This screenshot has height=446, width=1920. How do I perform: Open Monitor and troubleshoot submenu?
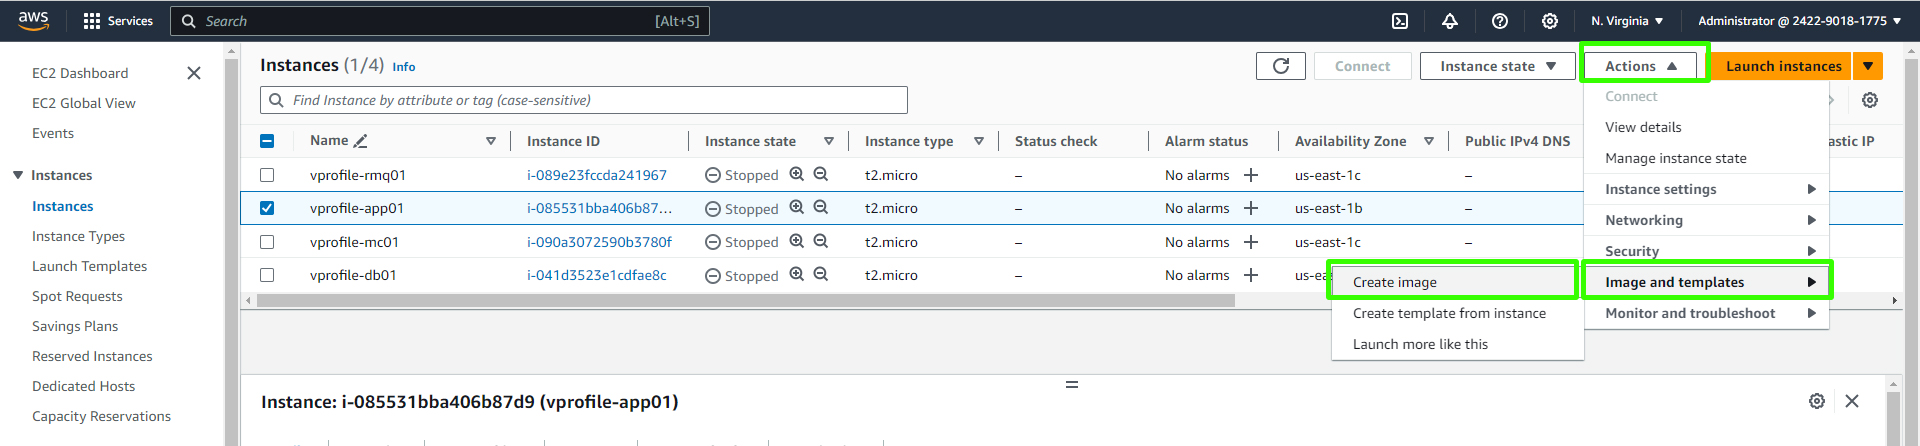pos(1707,313)
